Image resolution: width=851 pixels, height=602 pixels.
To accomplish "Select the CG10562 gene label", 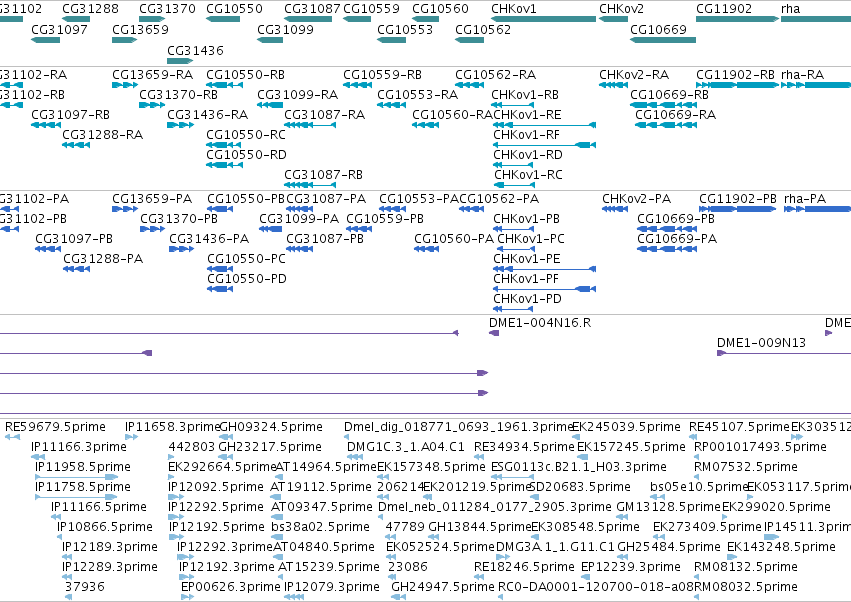I will click(x=483, y=29).
